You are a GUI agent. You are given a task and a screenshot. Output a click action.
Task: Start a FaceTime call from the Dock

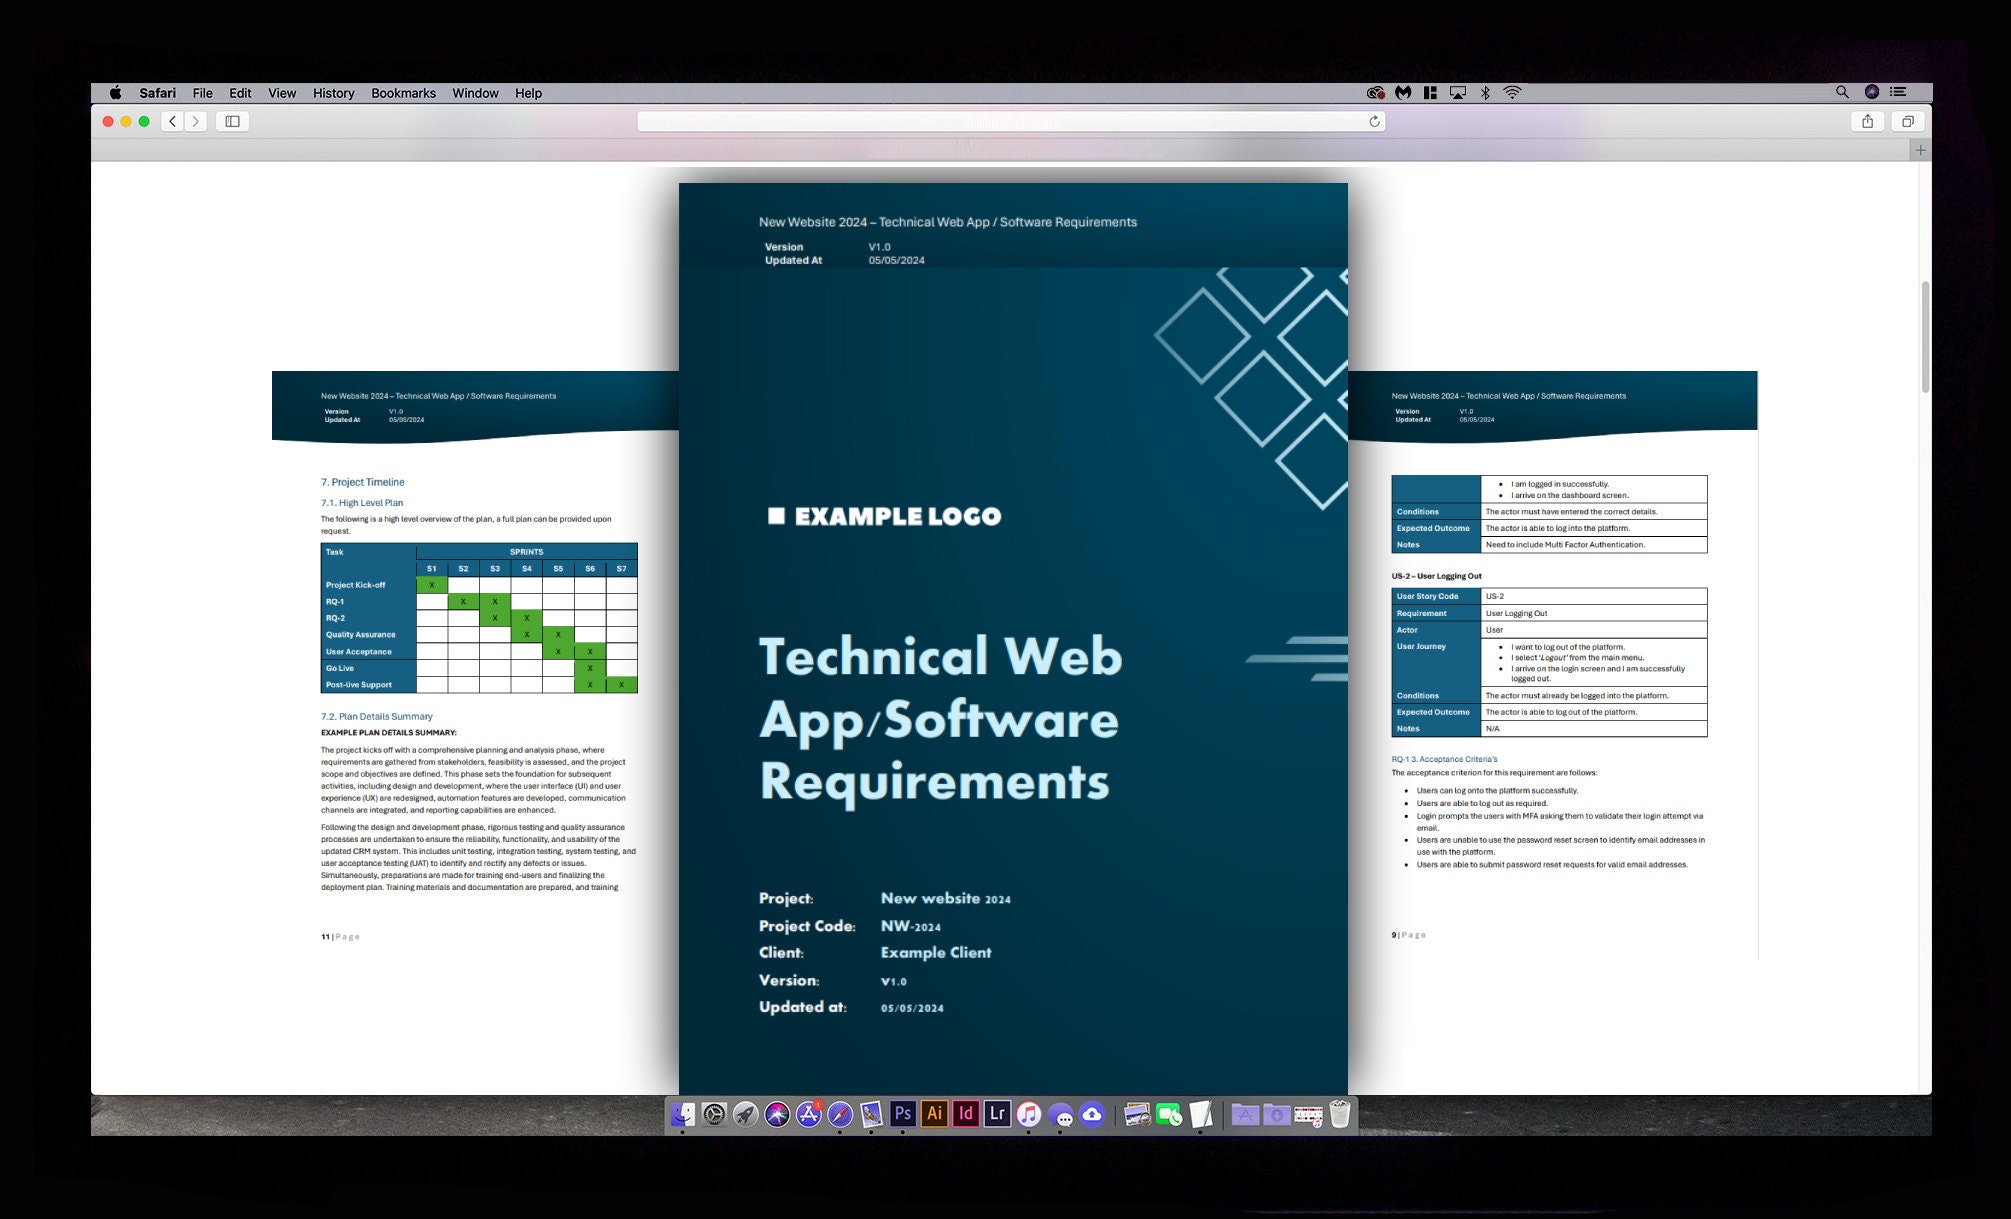point(1168,1113)
